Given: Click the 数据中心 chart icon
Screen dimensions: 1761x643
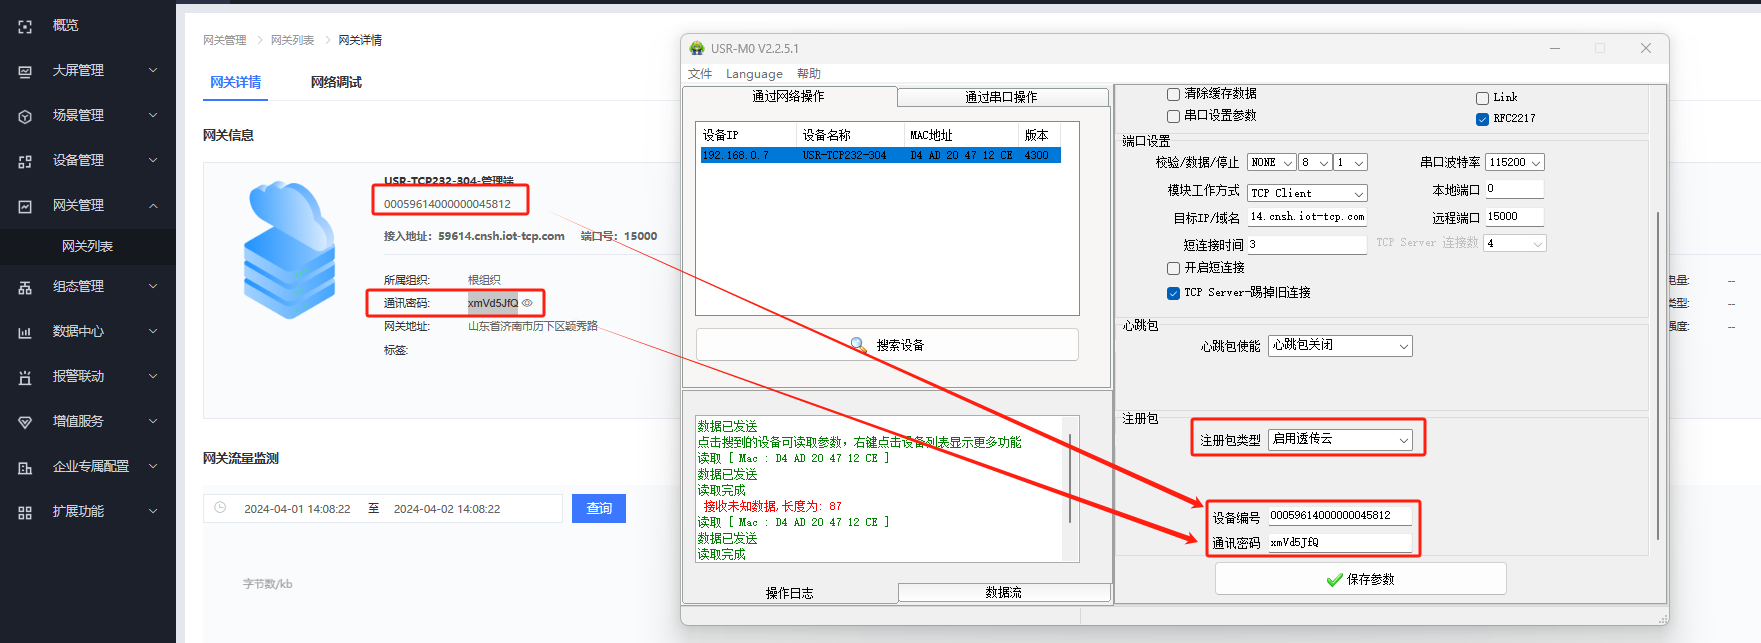Looking at the screenshot, I should click(25, 332).
